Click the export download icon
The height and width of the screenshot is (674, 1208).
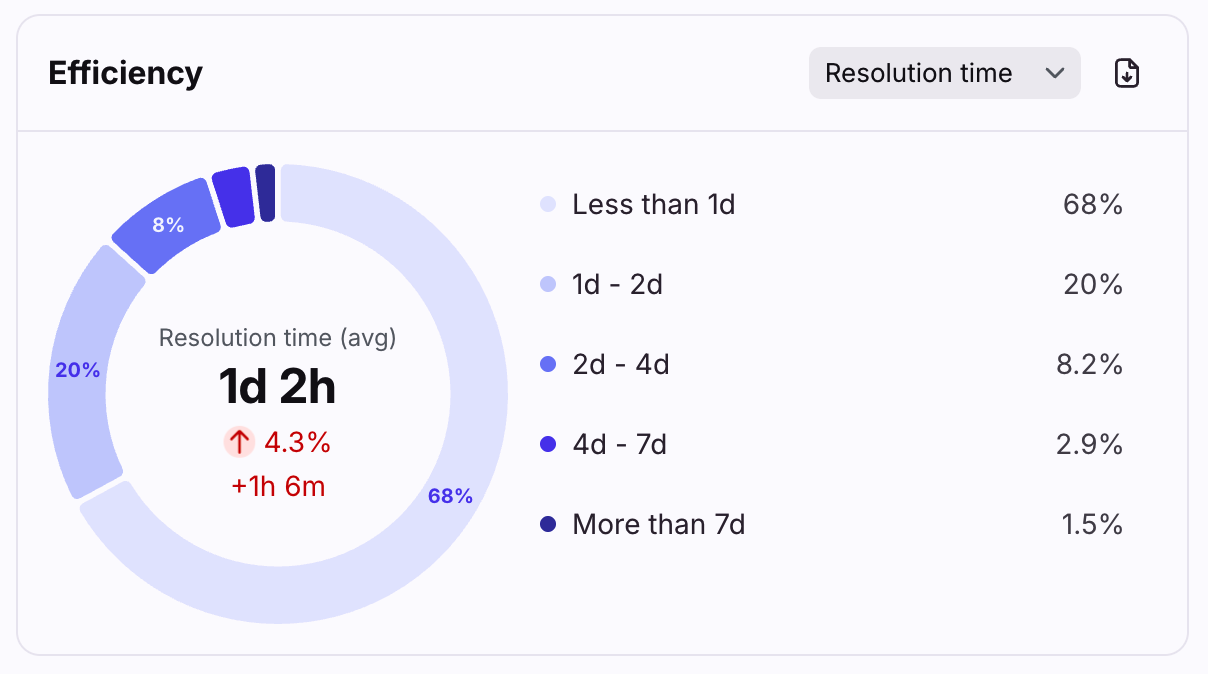pyautogui.click(x=1127, y=73)
